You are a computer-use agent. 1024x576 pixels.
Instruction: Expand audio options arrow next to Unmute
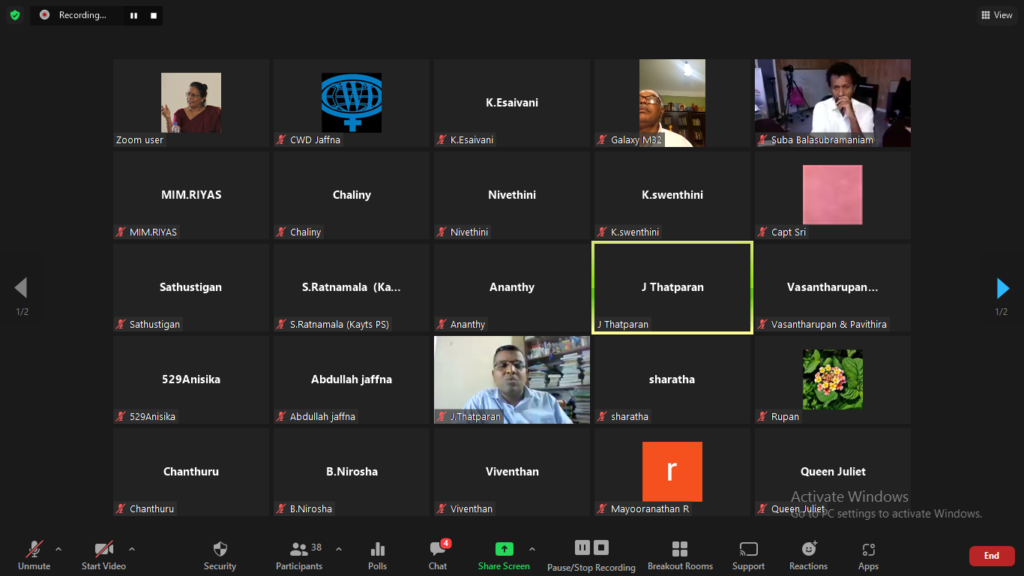click(58, 549)
